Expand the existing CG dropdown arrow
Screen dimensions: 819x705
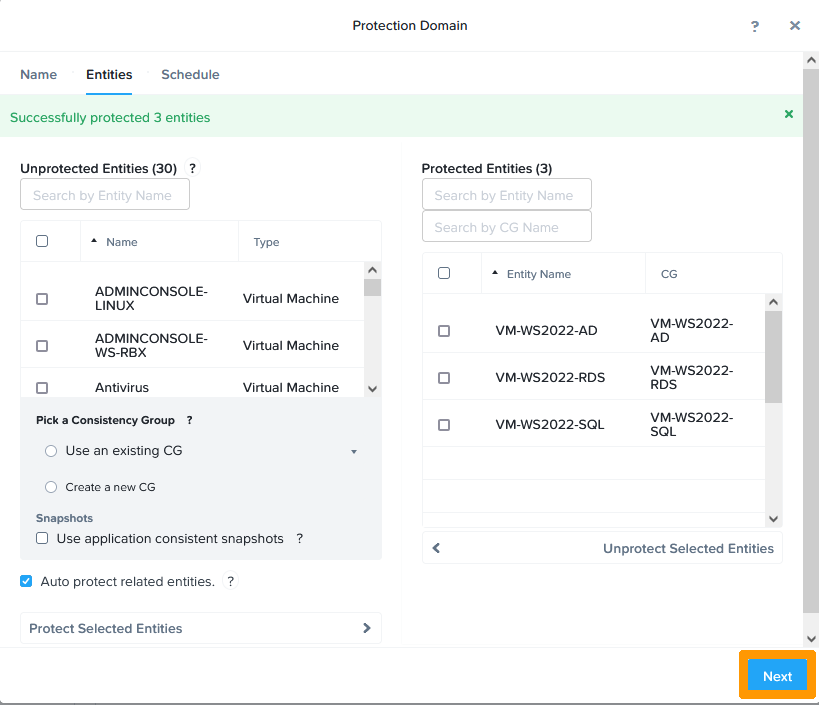353,452
